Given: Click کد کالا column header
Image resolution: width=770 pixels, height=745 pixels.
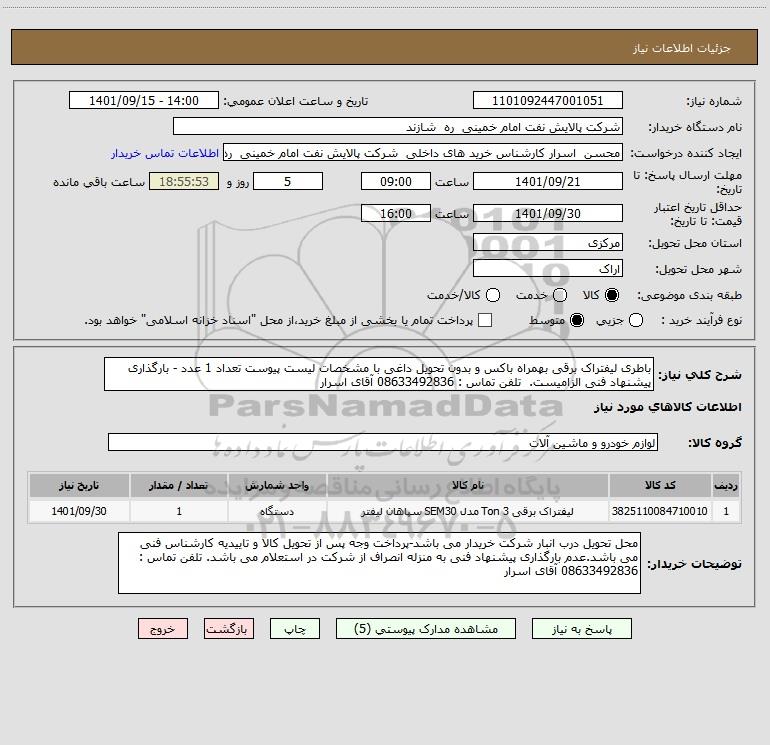Looking at the screenshot, I should click(x=660, y=486).
